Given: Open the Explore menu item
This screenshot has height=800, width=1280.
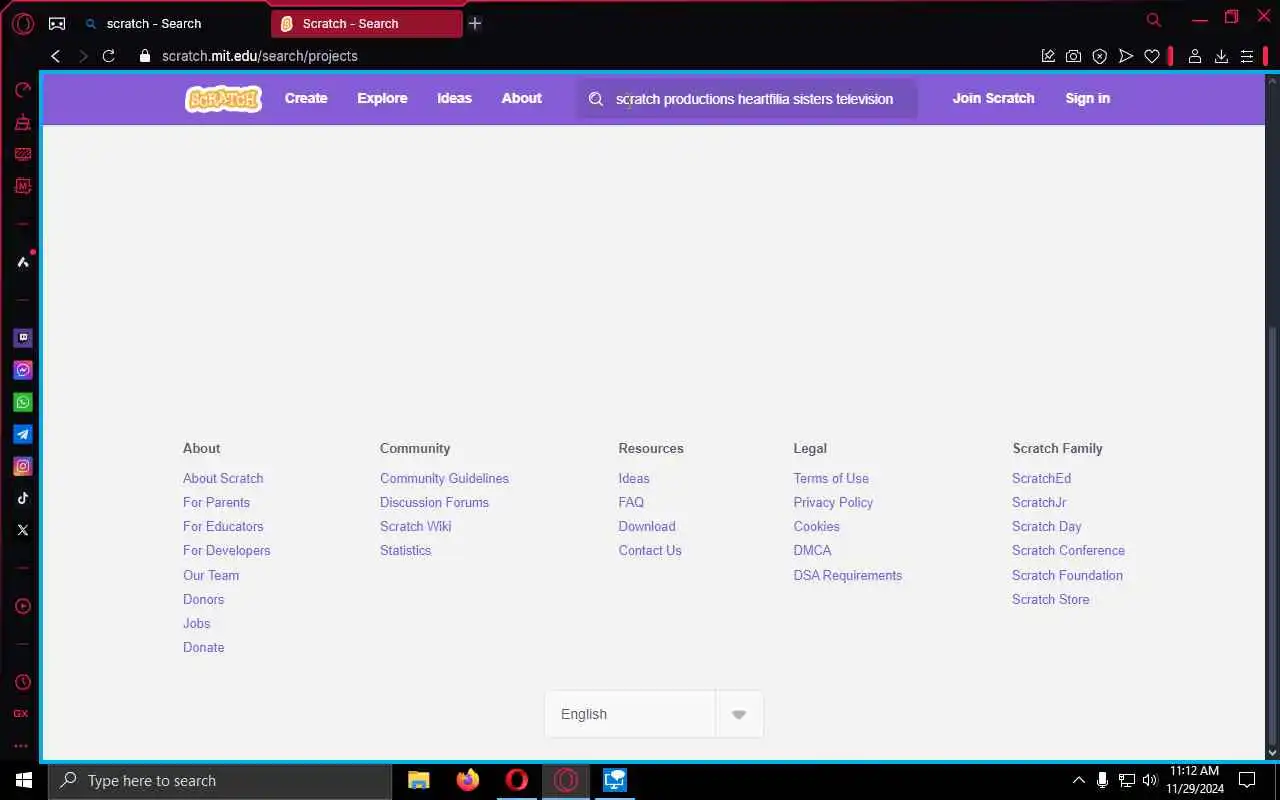Looking at the screenshot, I should pyautogui.click(x=382, y=98).
